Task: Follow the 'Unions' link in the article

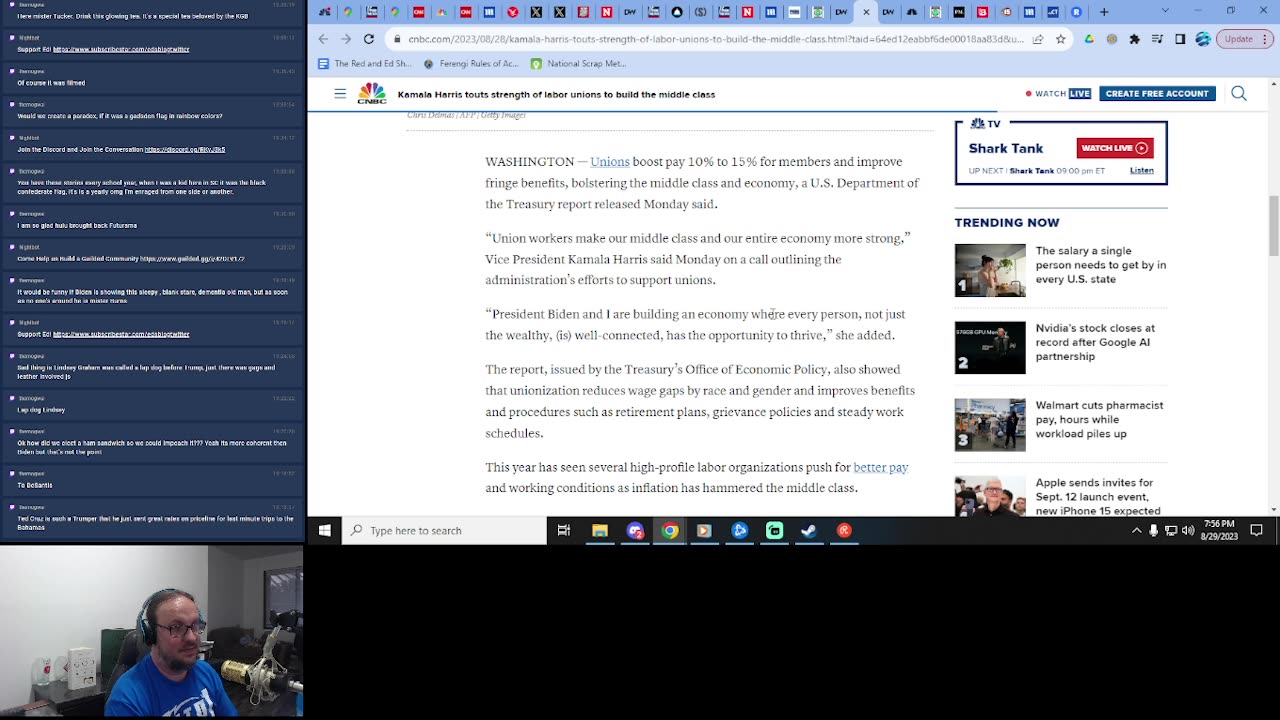Action: point(610,162)
